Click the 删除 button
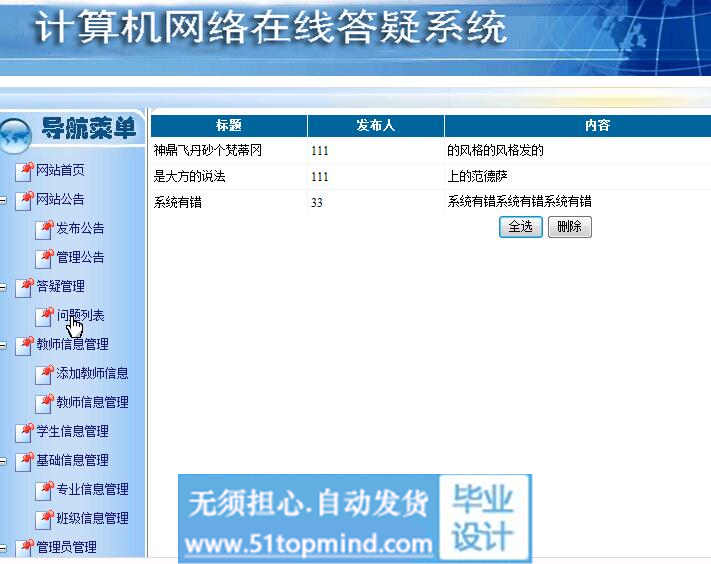The width and height of the screenshot is (711, 564). 570,227
